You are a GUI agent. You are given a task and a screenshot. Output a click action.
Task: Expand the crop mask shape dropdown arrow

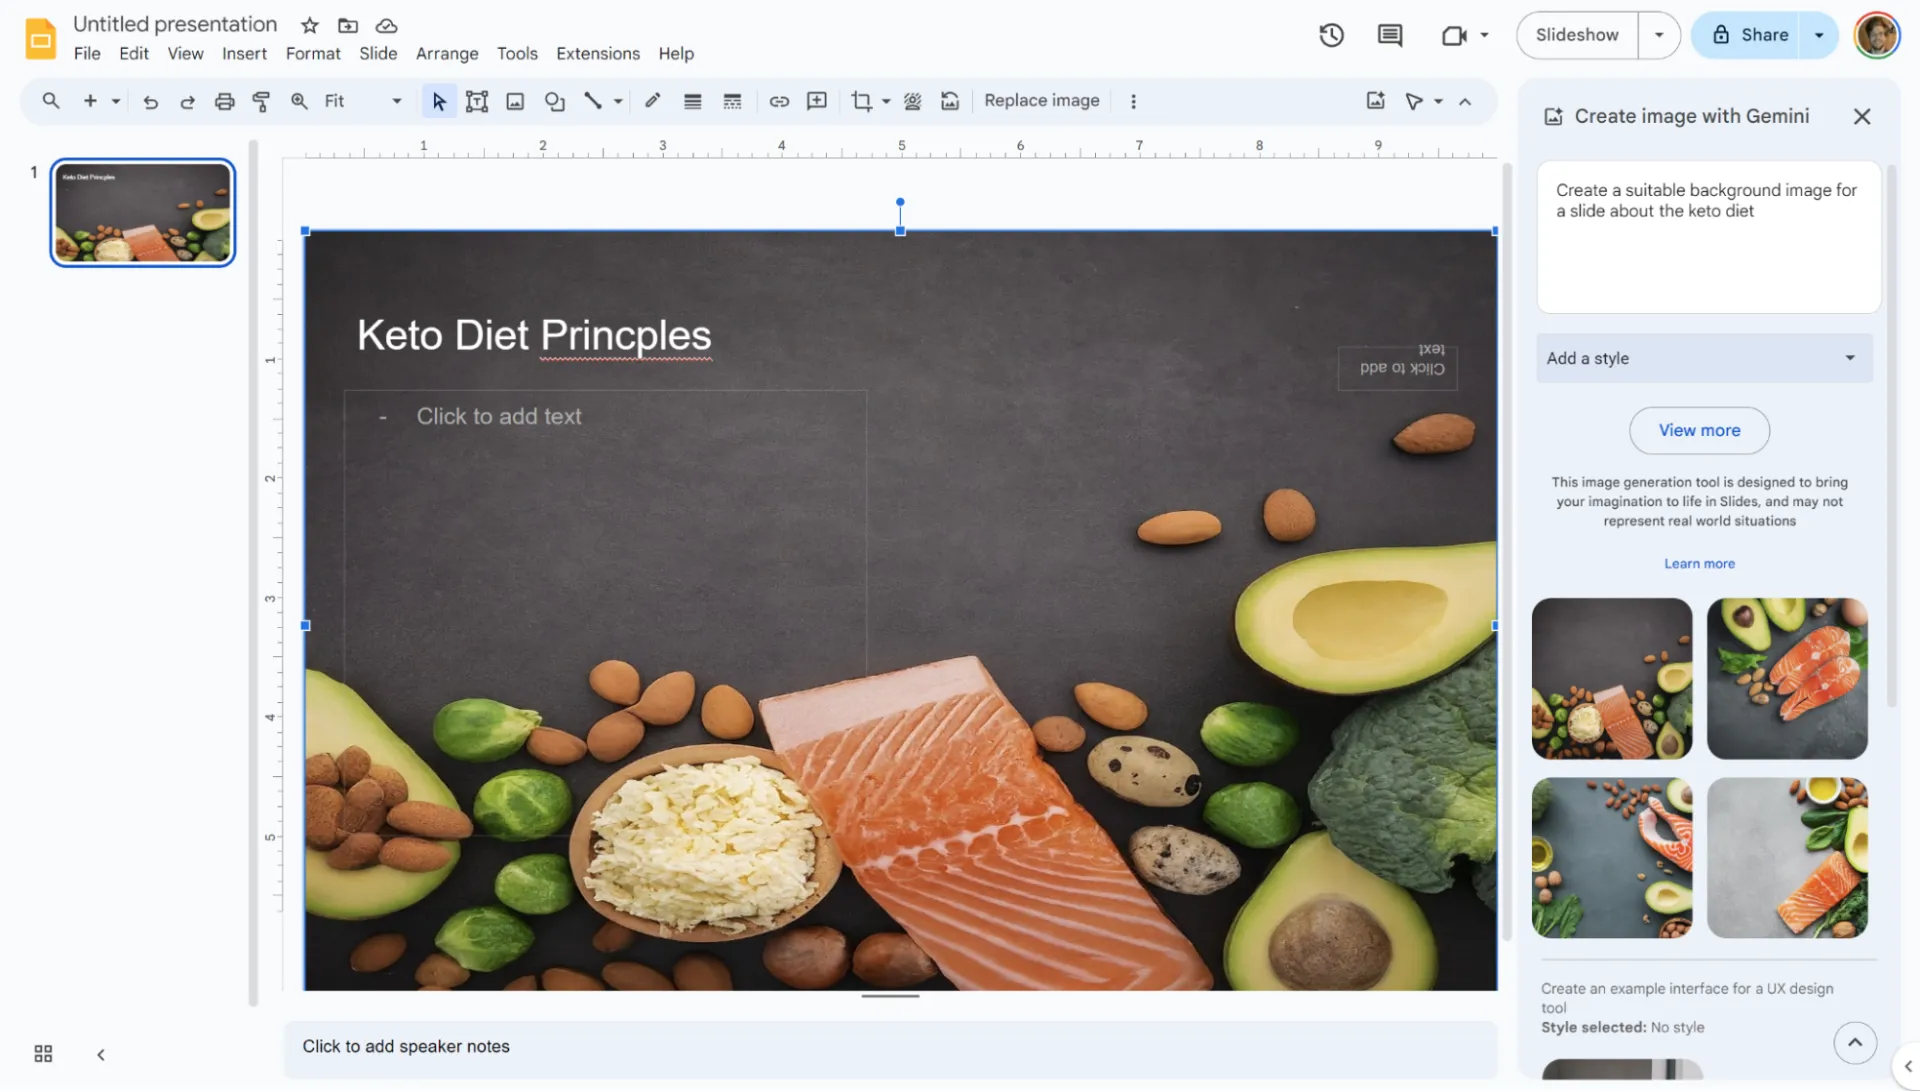[886, 101]
